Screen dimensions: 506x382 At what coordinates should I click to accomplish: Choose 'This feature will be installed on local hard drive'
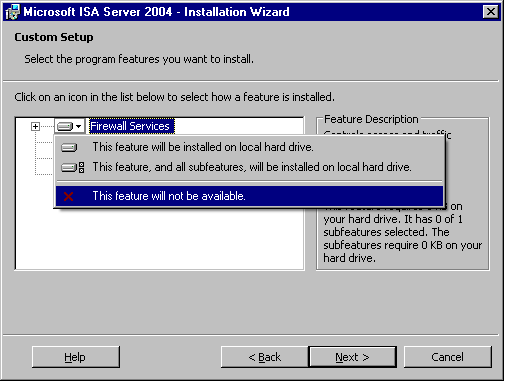coord(249,147)
